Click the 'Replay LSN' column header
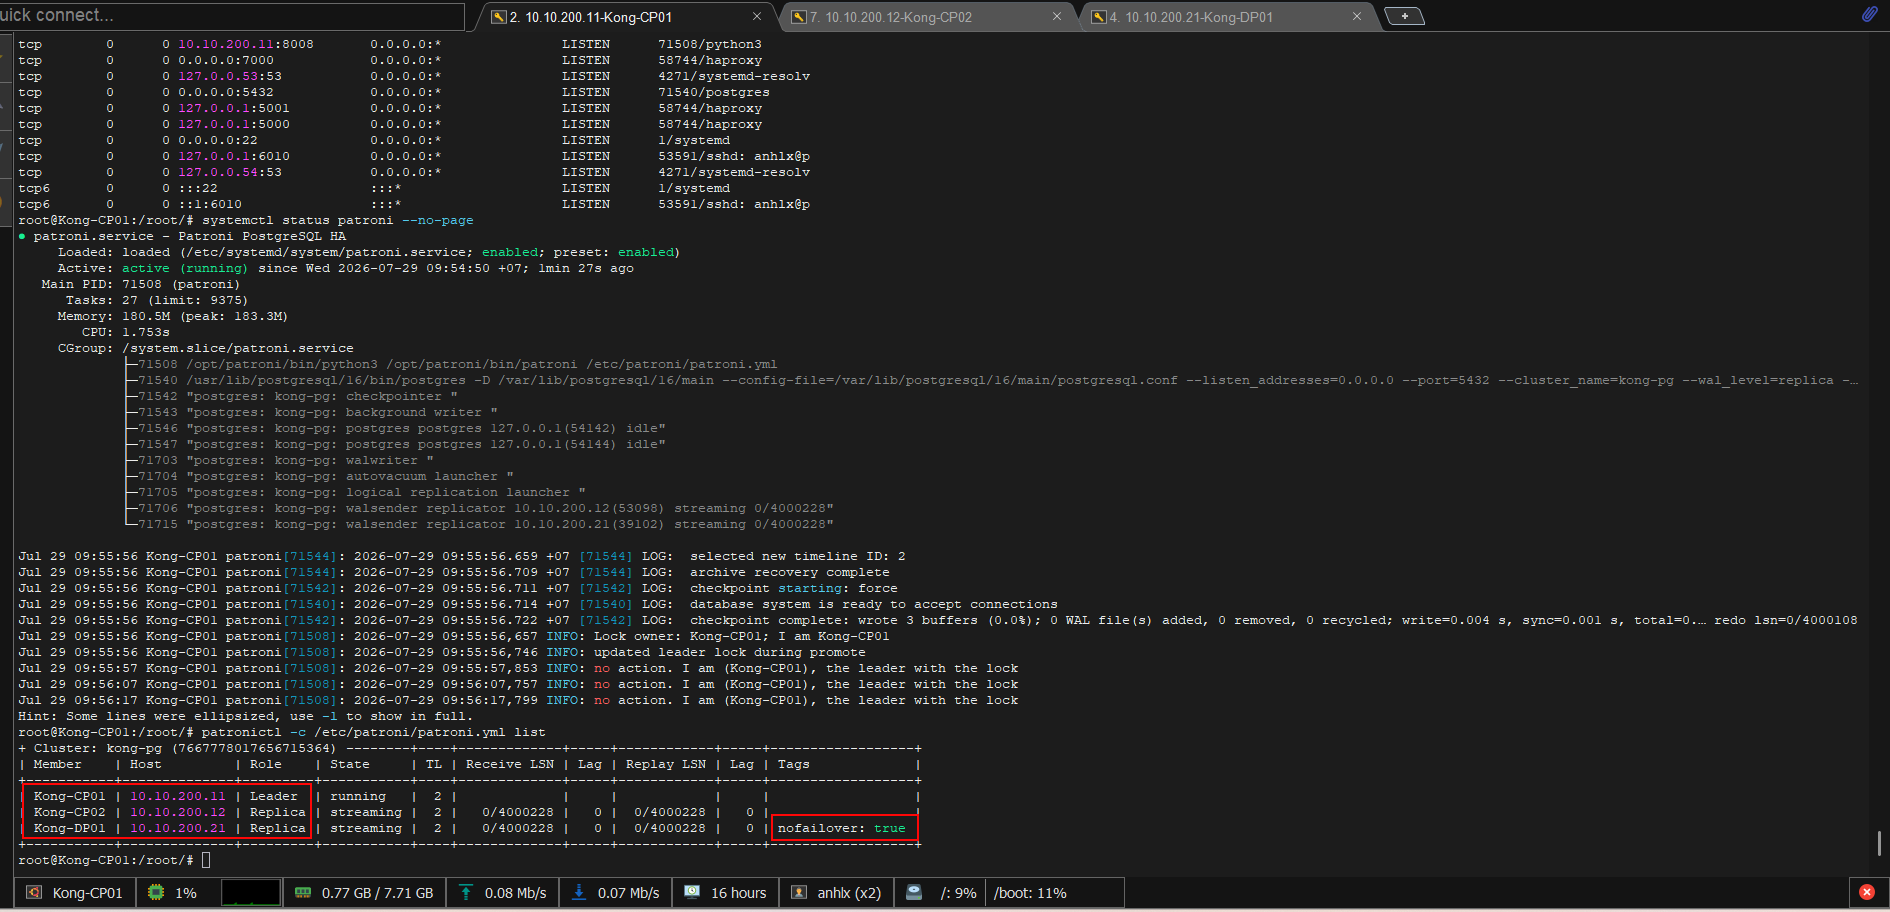 point(666,764)
